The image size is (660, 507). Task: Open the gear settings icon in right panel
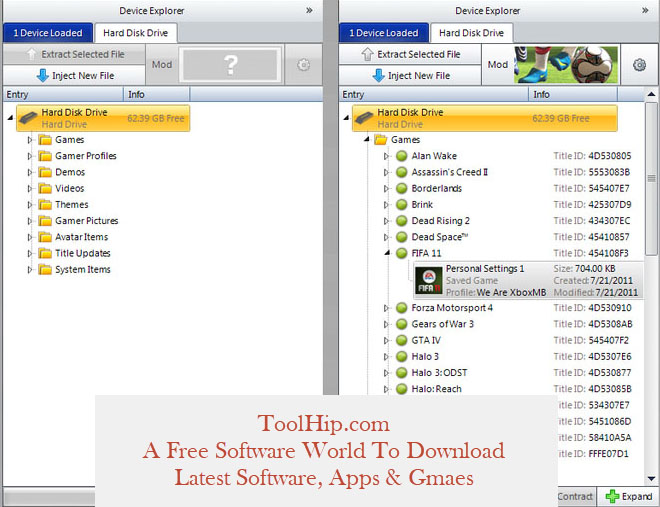pyautogui.click(x=639, y=65)
